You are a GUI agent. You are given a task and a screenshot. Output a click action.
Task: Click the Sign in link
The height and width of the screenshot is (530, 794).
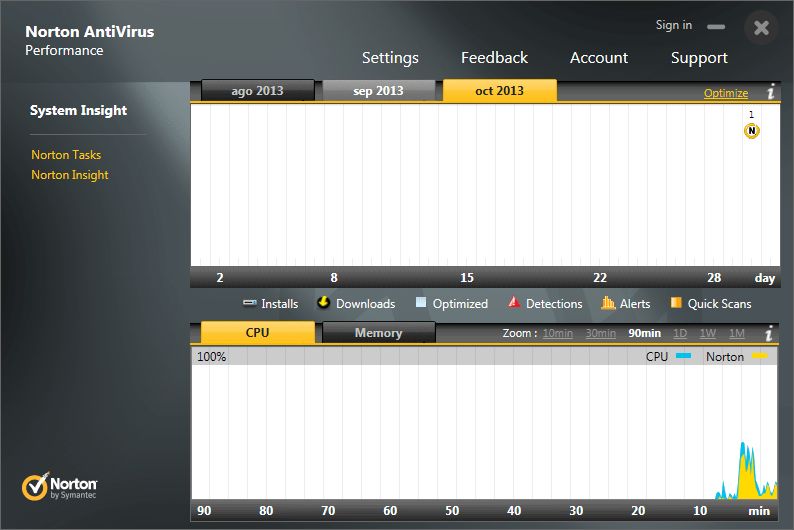pyautogui.click(x=673, y=25)
